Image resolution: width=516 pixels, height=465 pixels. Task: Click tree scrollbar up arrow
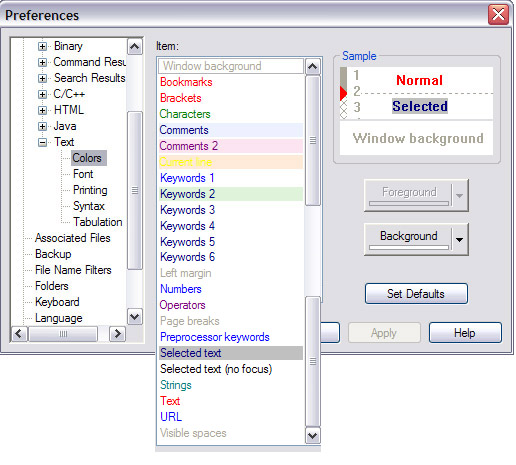point(135,47)
